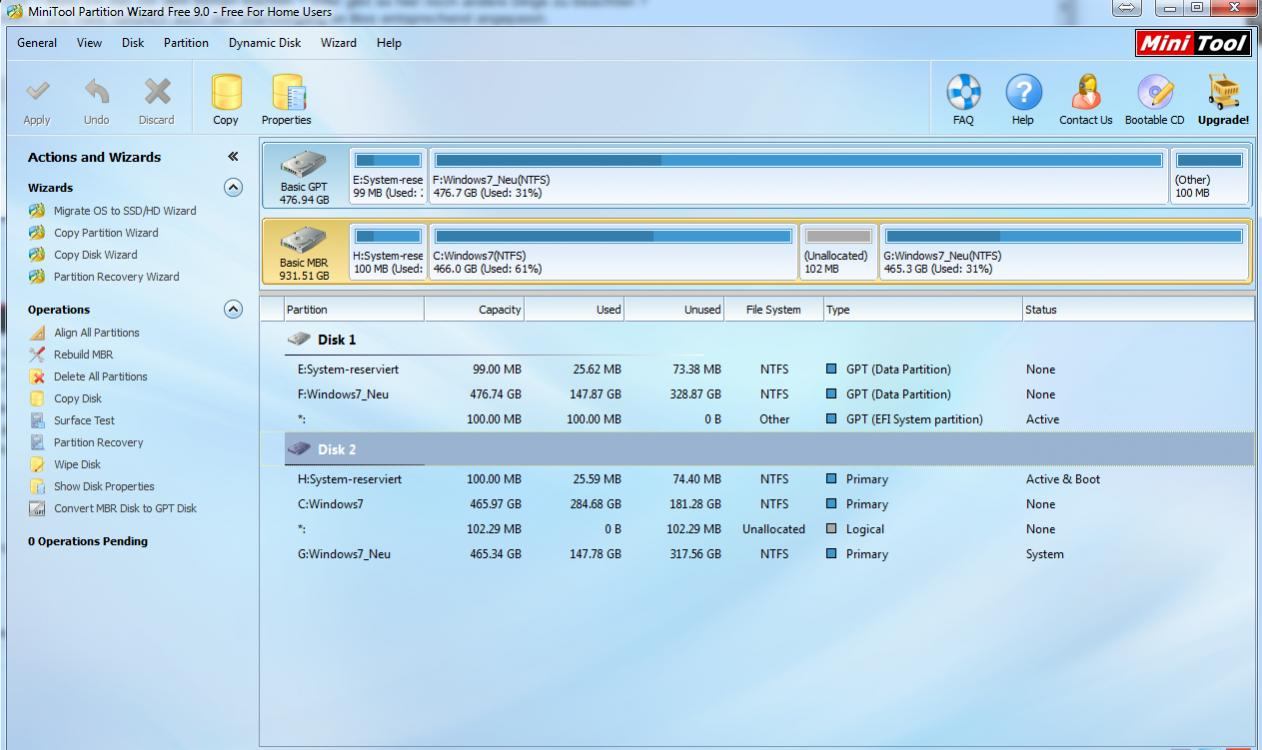1262x750 pixels.
Task: Open the Help menu
Action: coord(389,43)
